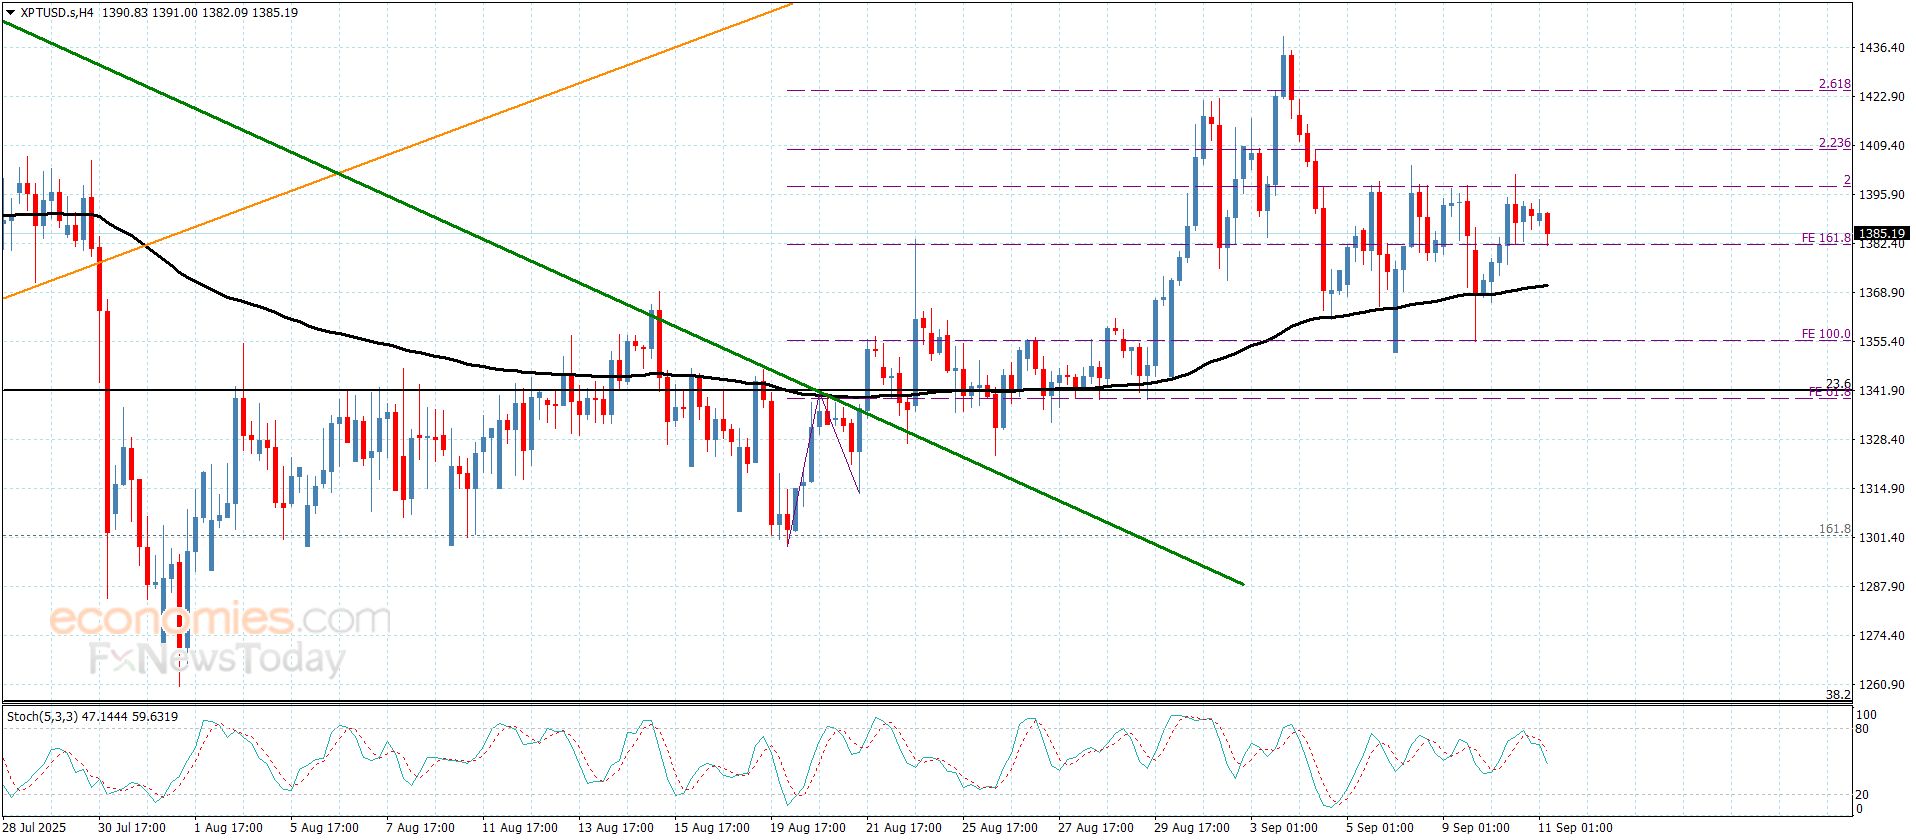Image resolution: width=1916 pixels, height=840 pixels.
Task: Select the FE 100.0 expansion label
Action: (1825, 334)
